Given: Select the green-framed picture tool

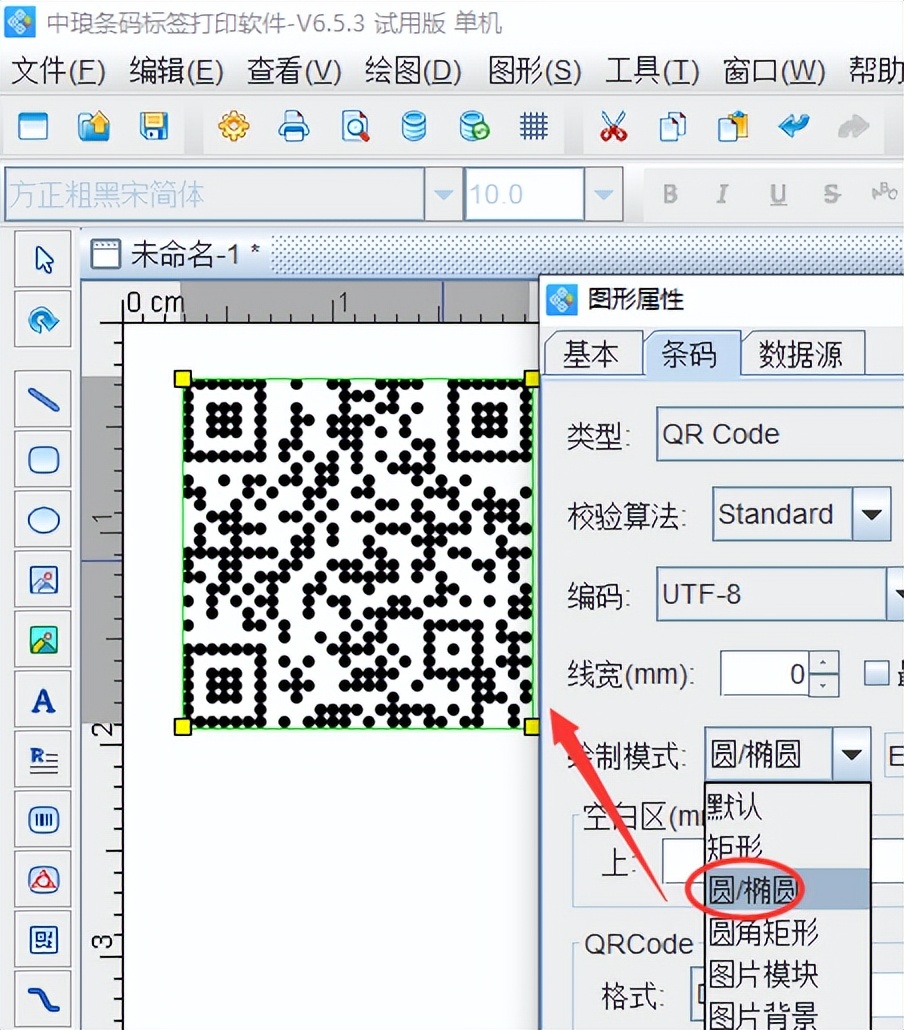Looking at the screenshot, I should [43, 640].
